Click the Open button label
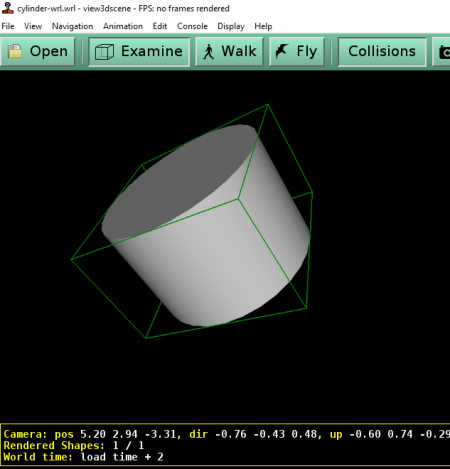Screen dimensions: 450x469 49,51
